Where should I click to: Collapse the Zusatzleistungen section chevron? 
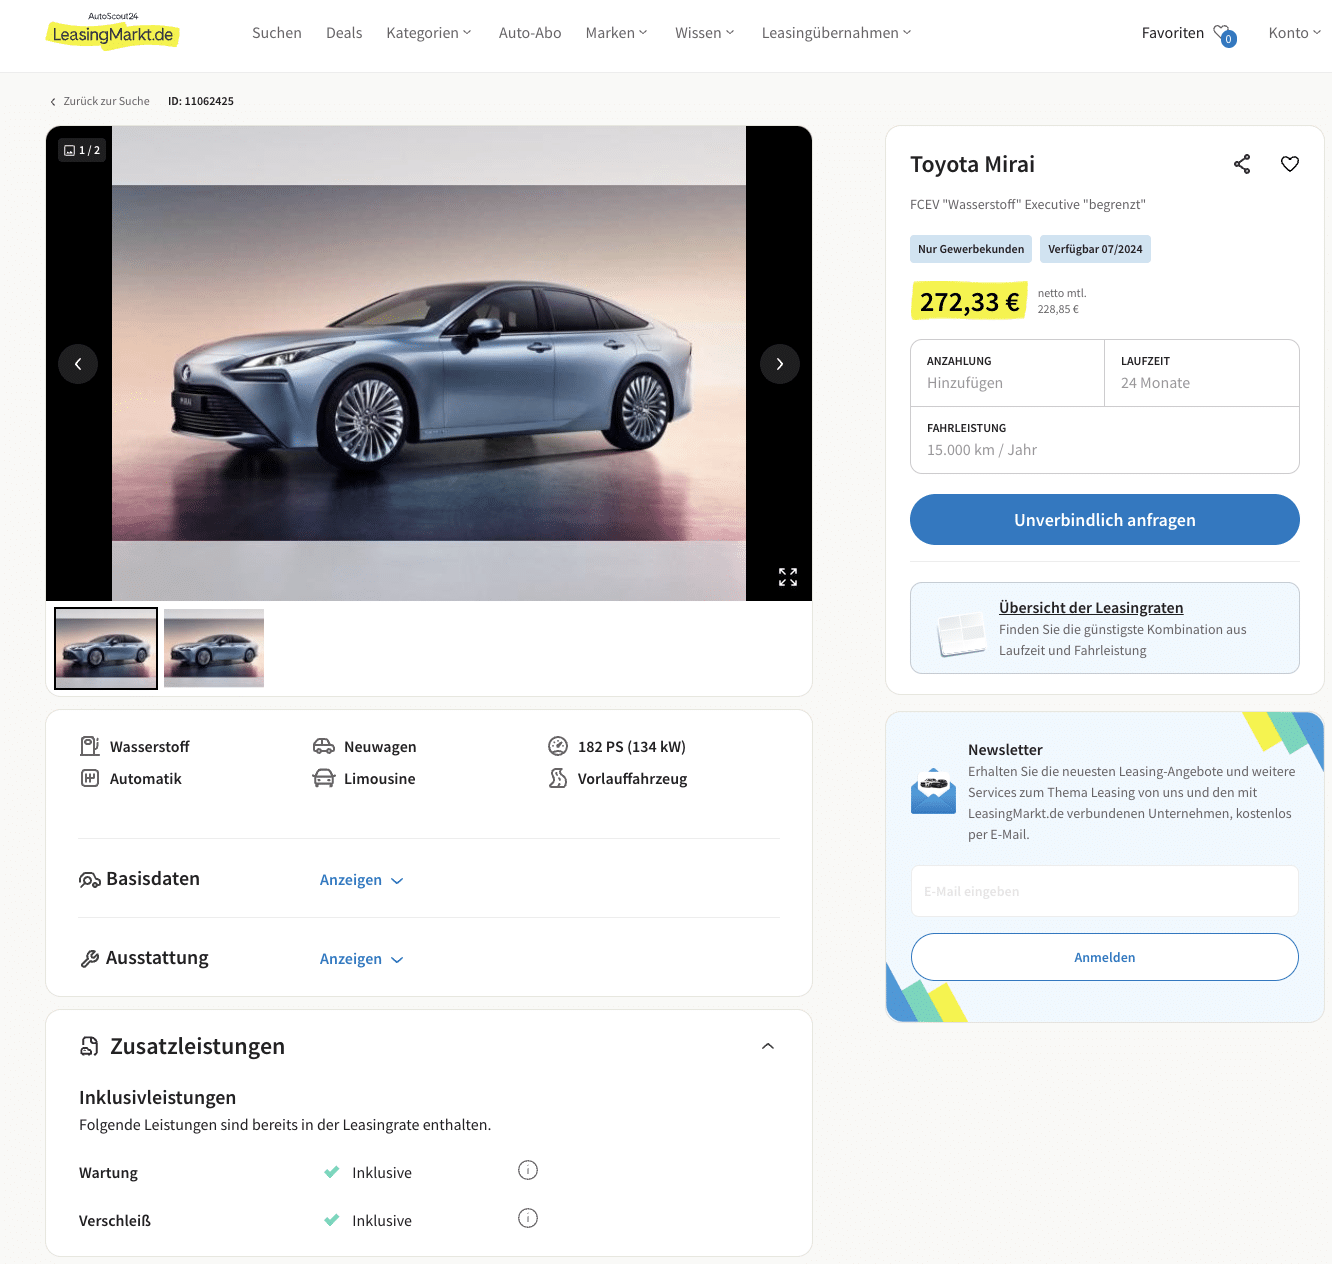(x=768, y=1046)
